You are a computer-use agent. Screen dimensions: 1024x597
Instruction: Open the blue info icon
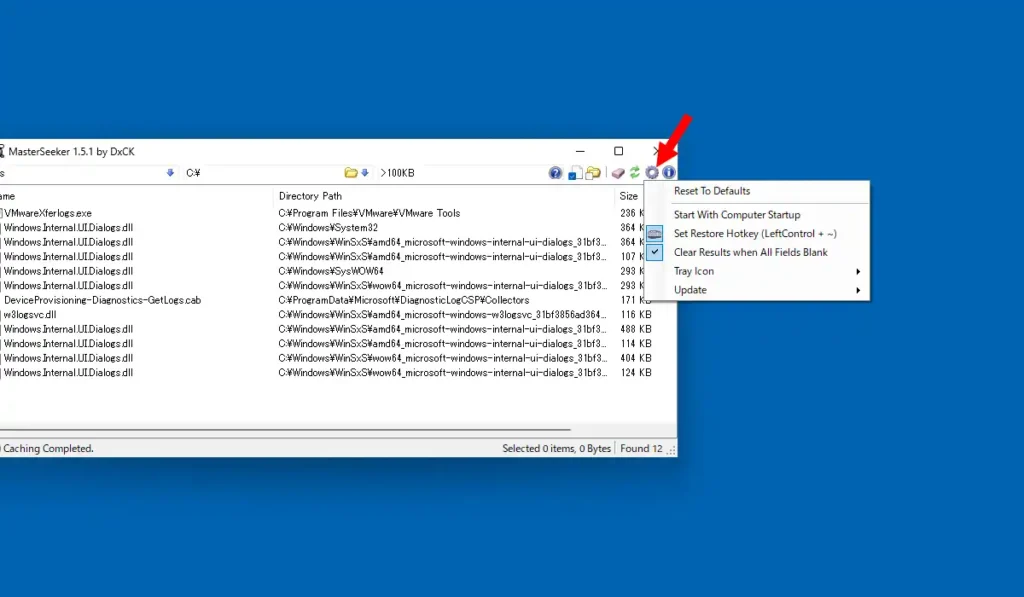point(669,173)
